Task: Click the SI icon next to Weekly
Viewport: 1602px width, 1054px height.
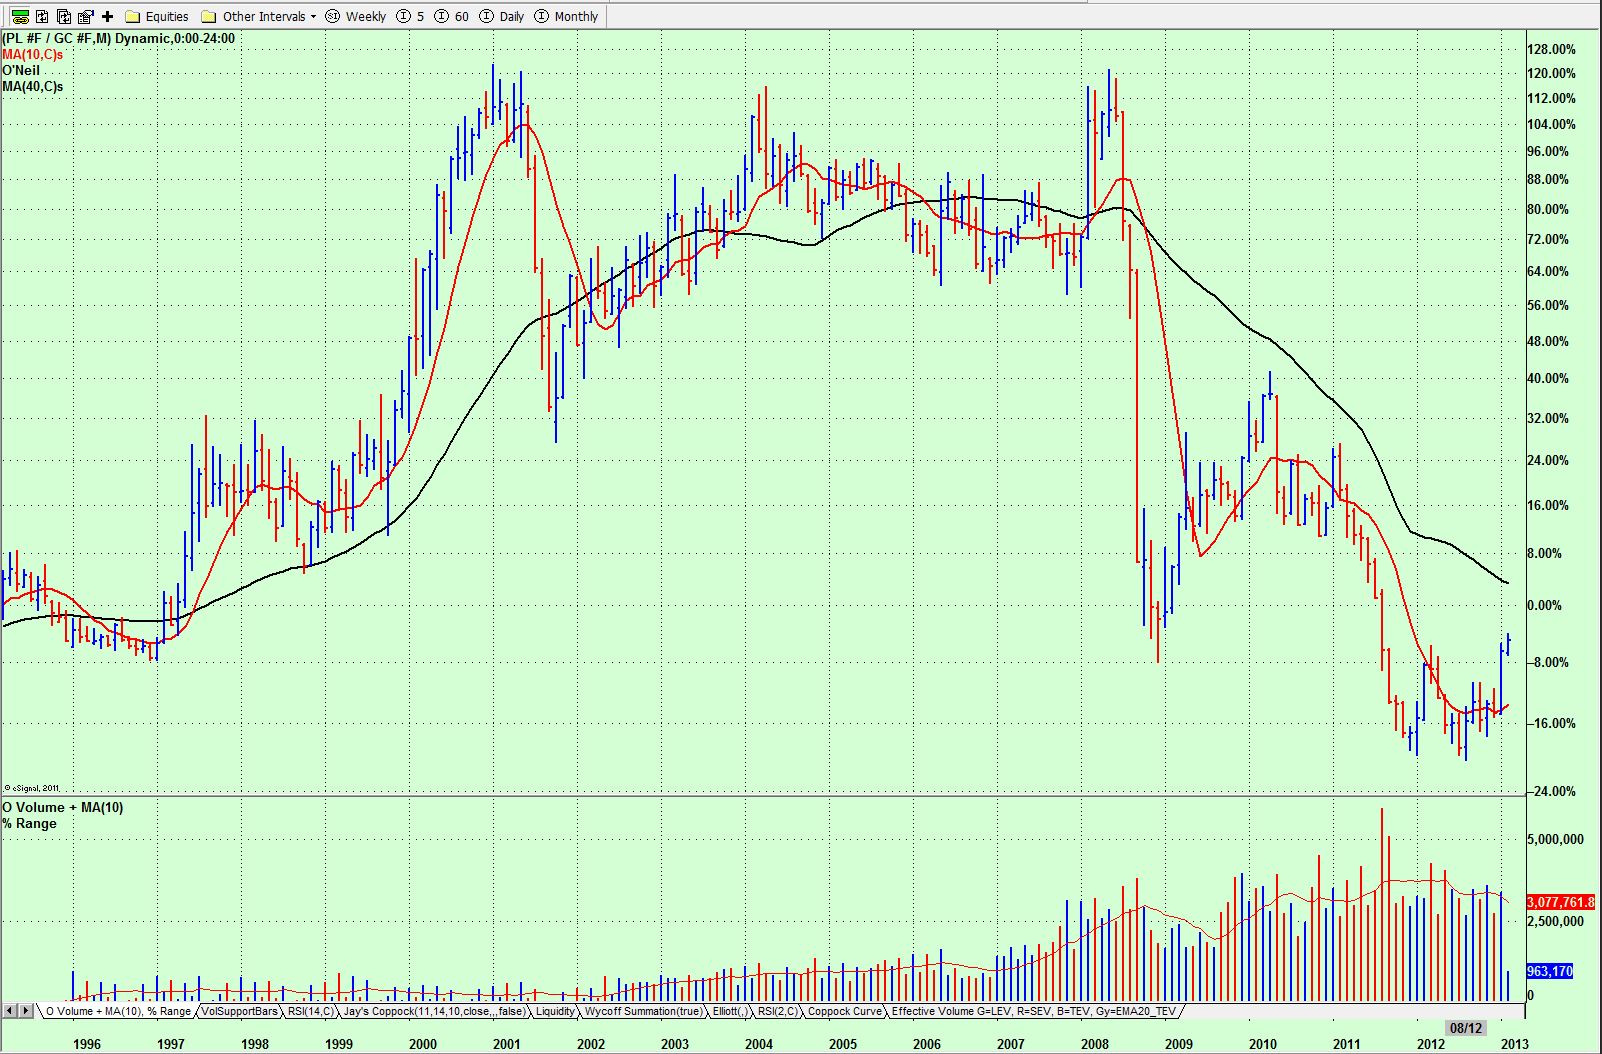Action: (x=330, y=16)
